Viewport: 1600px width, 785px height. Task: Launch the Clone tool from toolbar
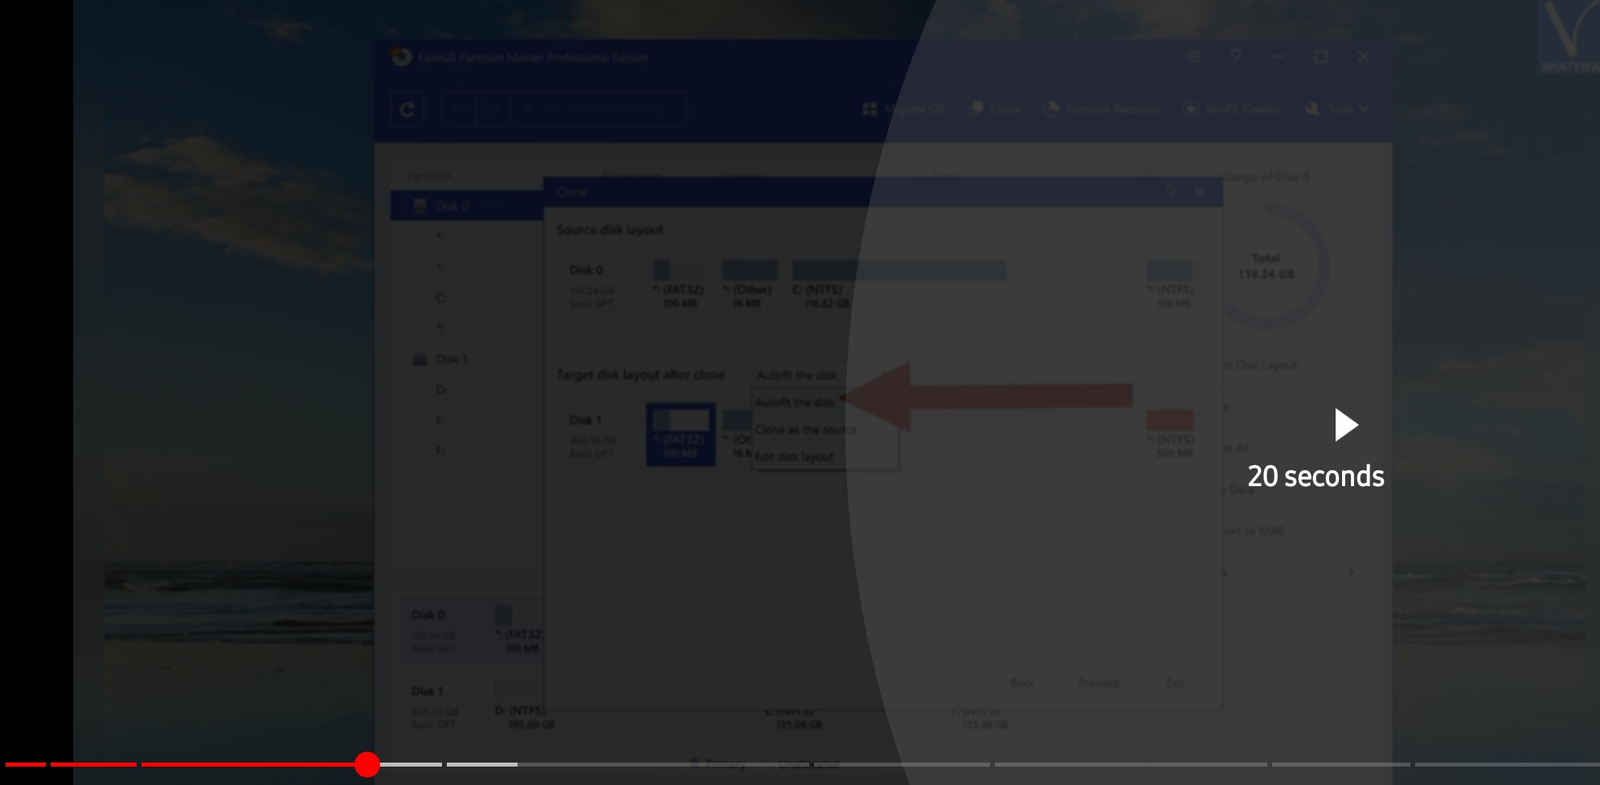pos(994,109)
